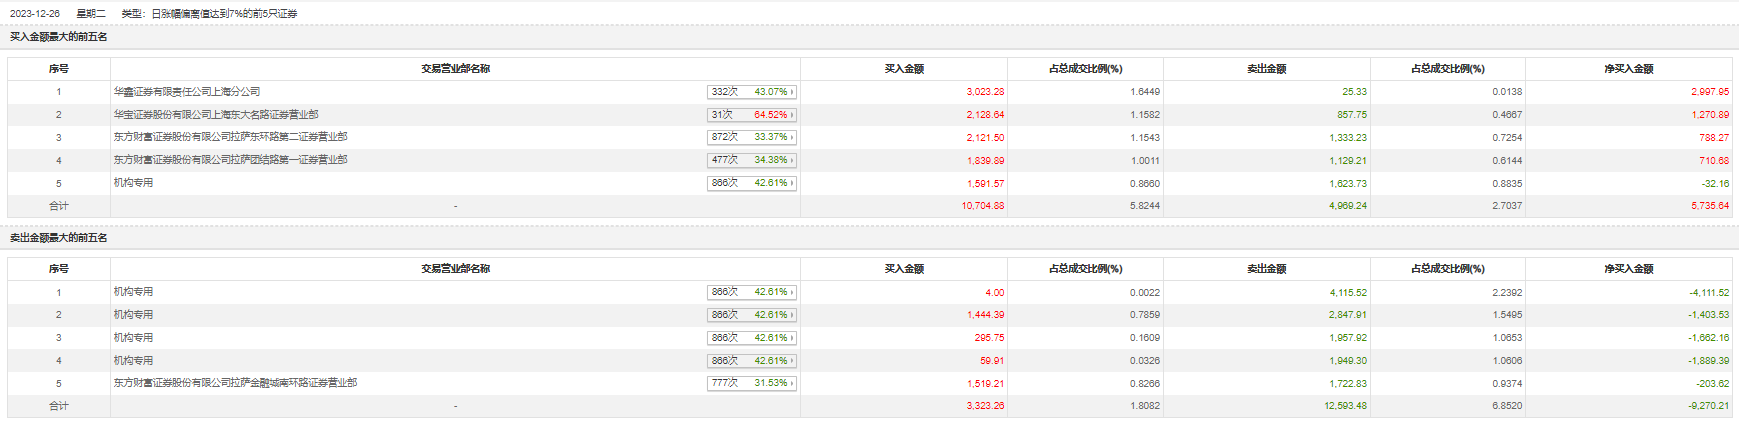This screenshot has height=425, width=1739.
Task: Open 东方财富证券拉萨金融城南环路证券营业部 link
Action: (235, 383)
